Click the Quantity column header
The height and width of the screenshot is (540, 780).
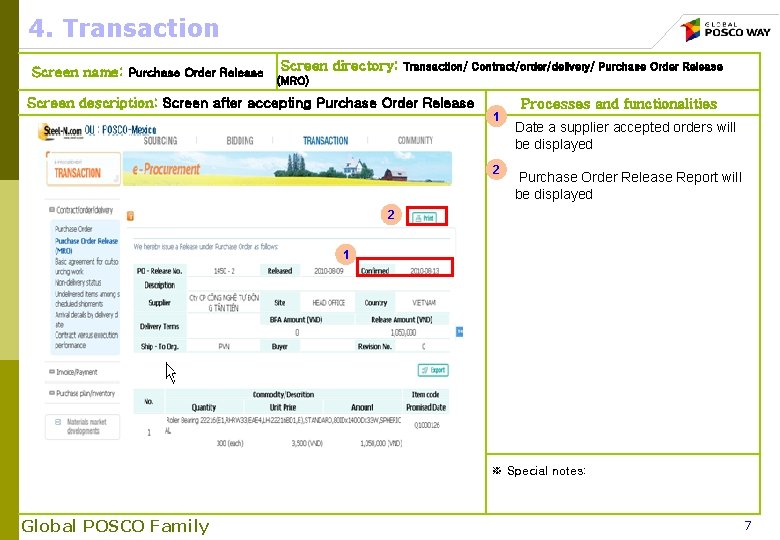(204, 407)
